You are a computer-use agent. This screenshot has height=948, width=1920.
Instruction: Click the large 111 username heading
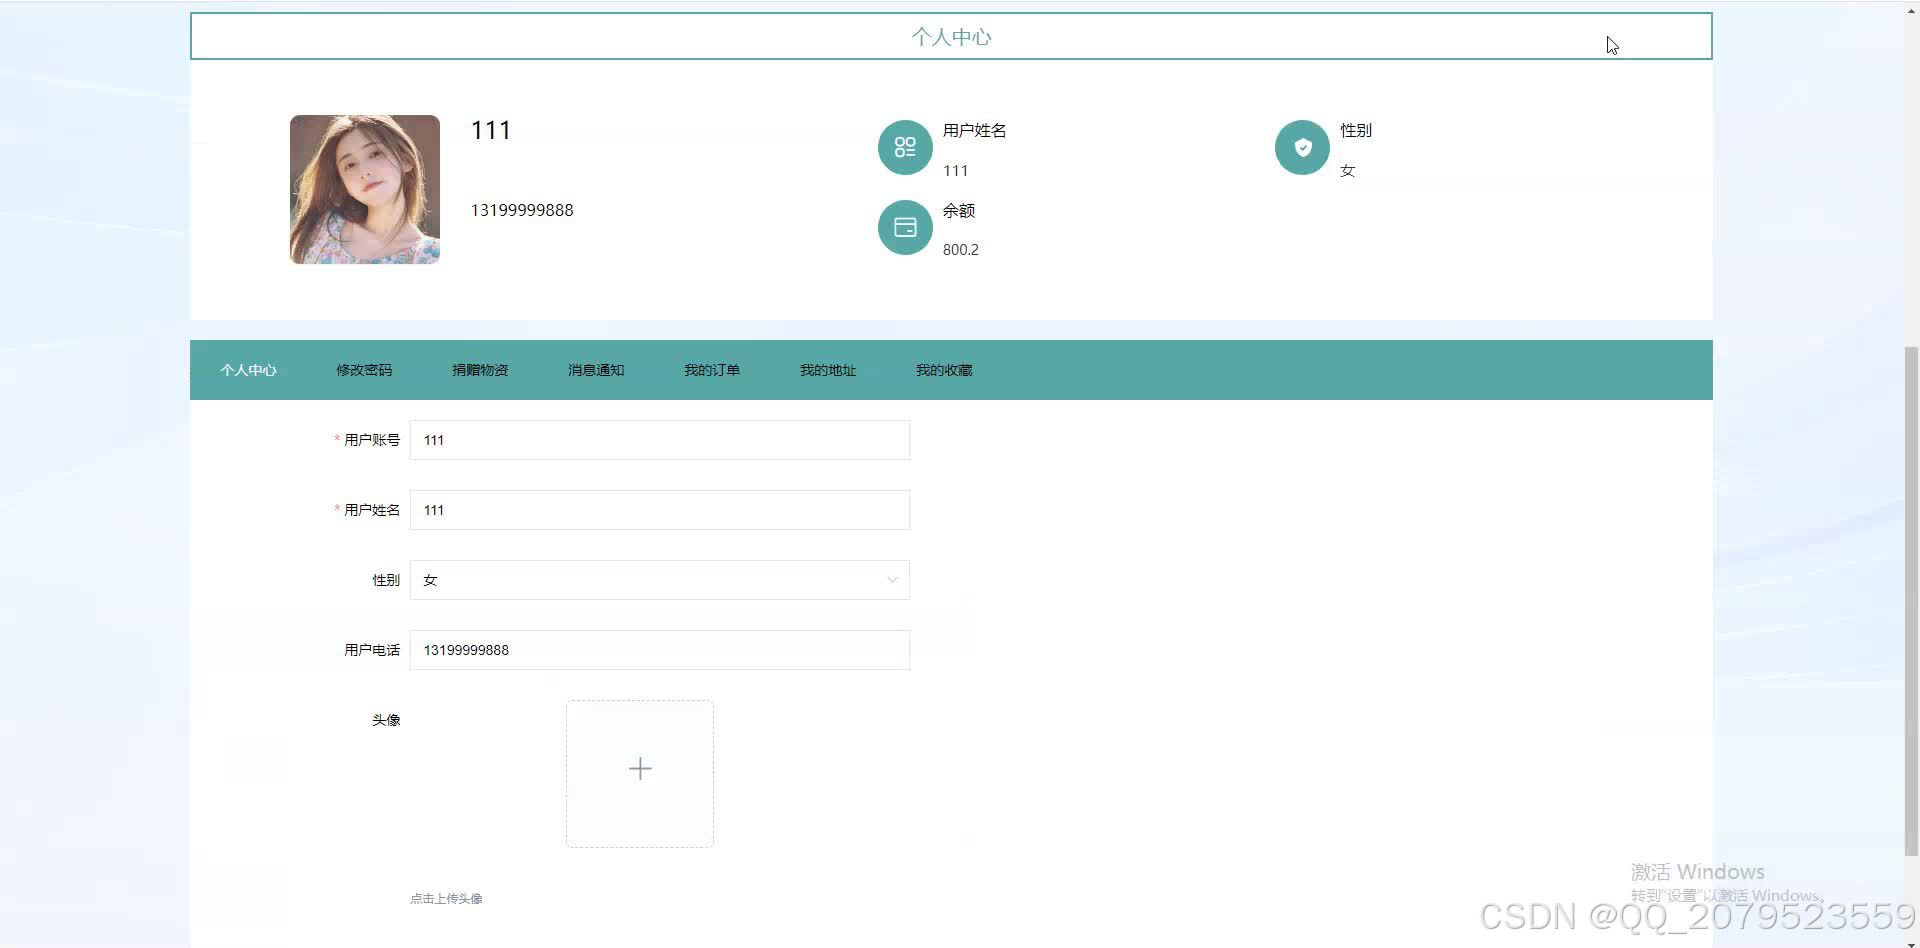coord(491,130)
